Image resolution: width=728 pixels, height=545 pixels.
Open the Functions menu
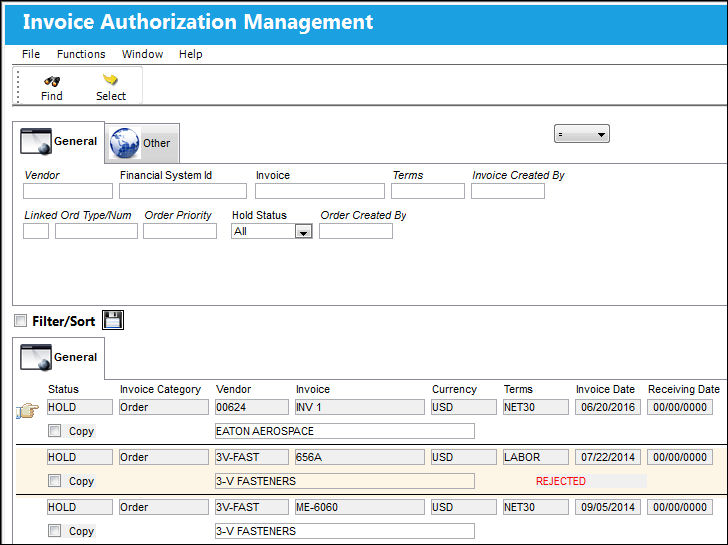pyautogui.click(x=81, y=54)
